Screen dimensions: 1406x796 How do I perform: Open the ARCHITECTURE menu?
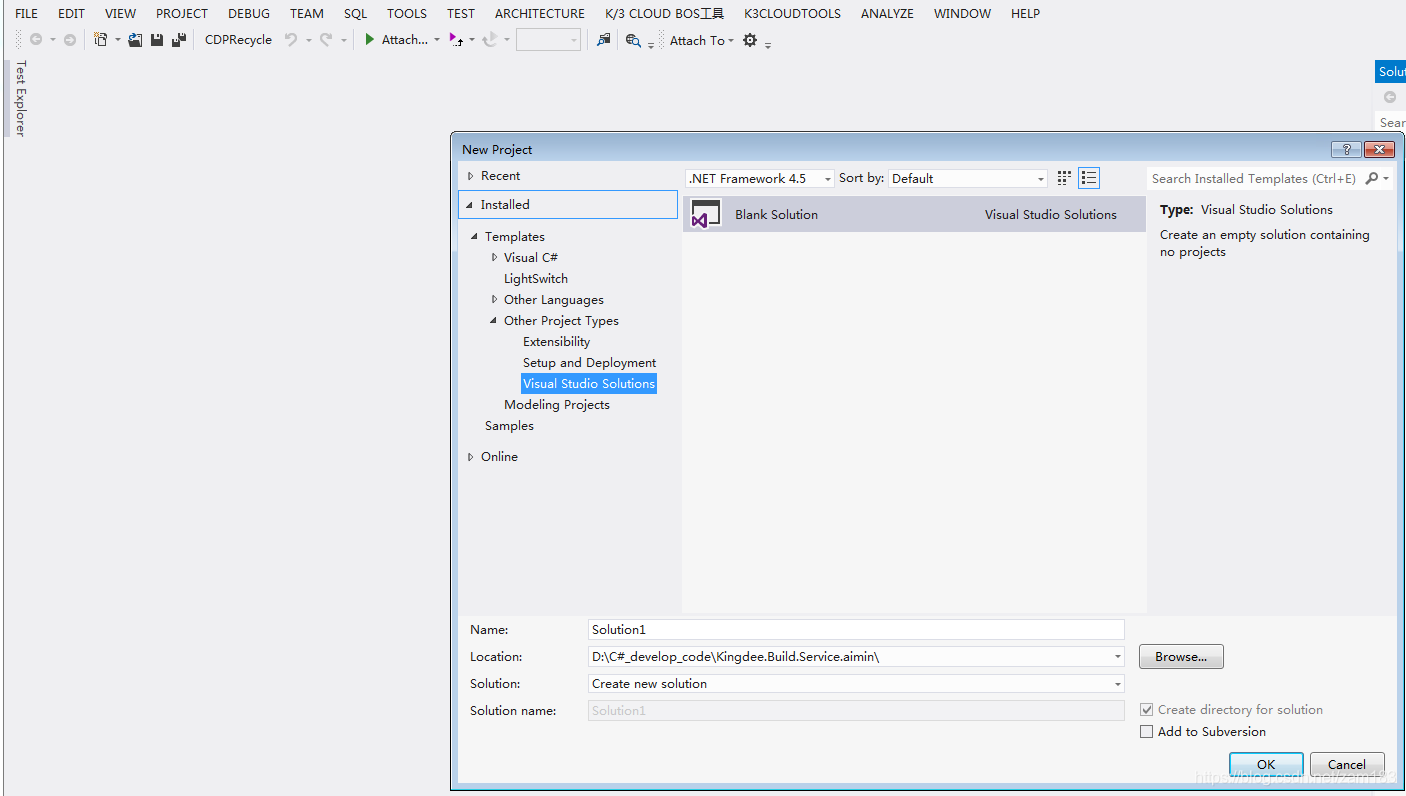[x=540, y=13]
